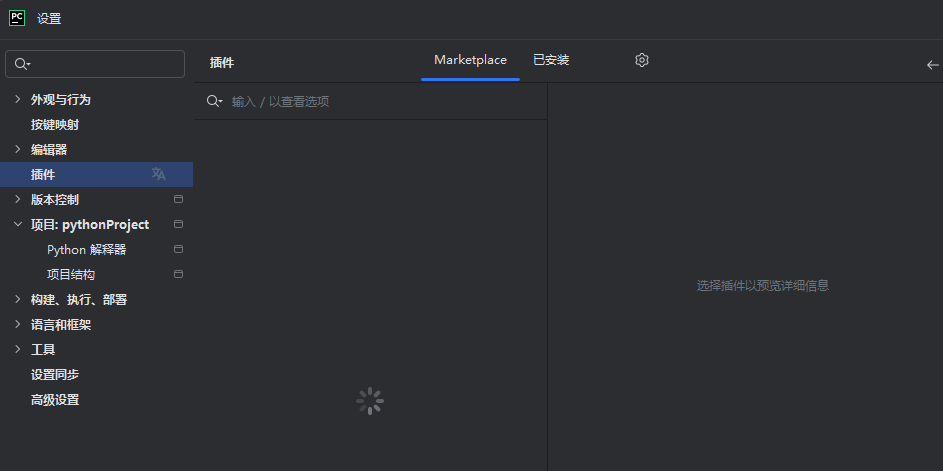
Task: Click the PyCharm logo icon
Action: point(17,18)
